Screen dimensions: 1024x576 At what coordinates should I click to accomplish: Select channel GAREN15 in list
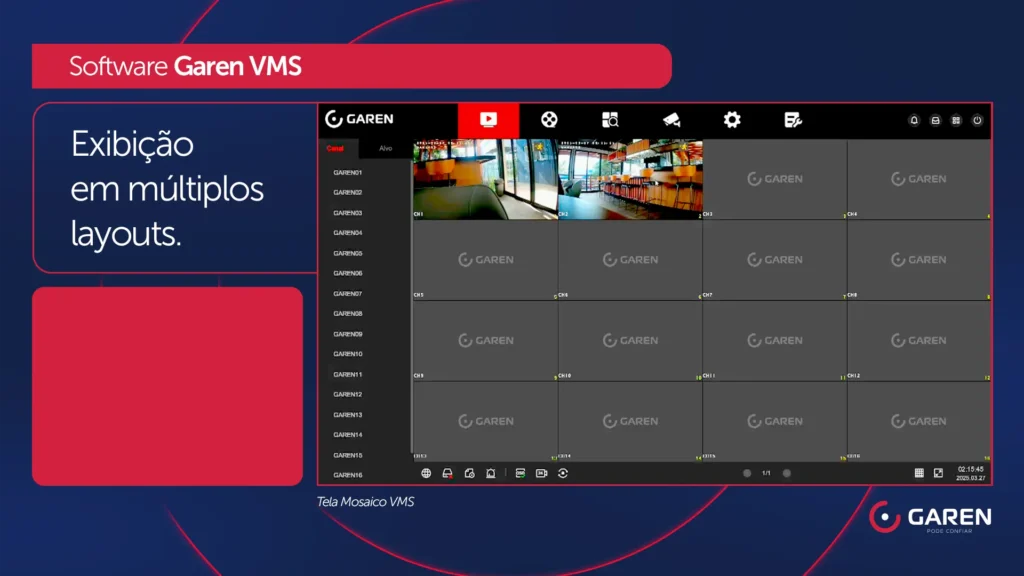tap(347, 455)
